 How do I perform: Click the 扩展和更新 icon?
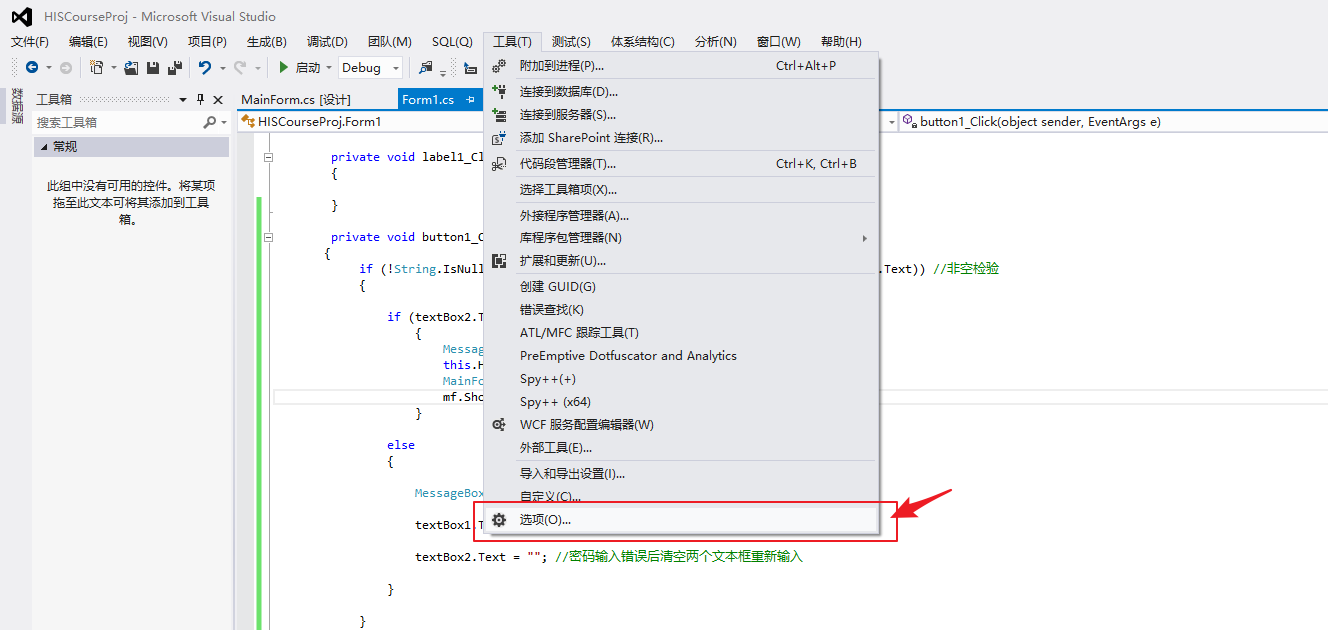(x=499, y=261)
